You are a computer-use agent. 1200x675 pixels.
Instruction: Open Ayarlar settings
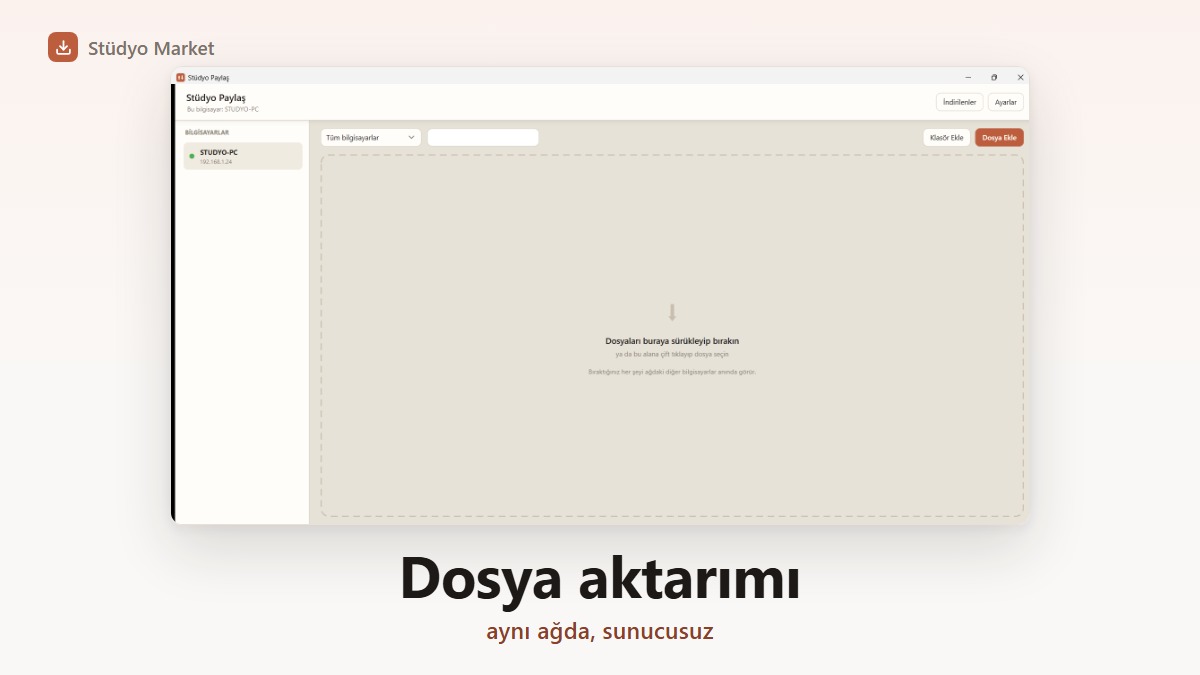click(1005, 102)
